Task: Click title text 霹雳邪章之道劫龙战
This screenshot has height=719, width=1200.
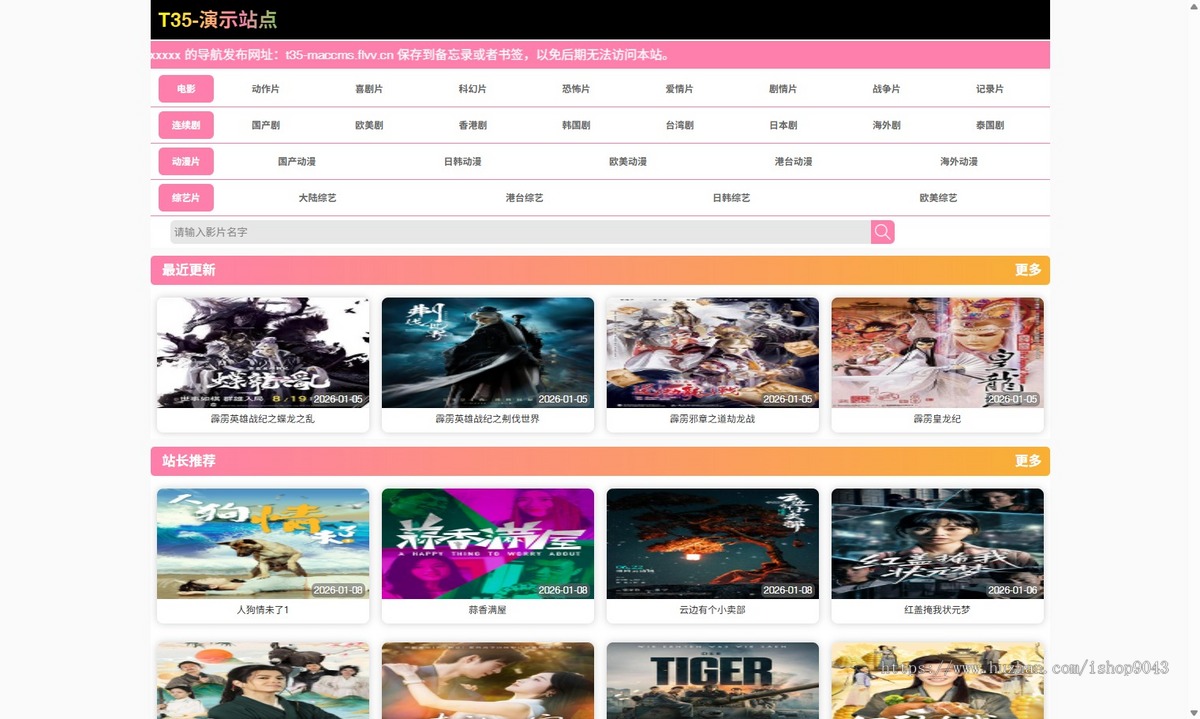Action: coord(713,419)
